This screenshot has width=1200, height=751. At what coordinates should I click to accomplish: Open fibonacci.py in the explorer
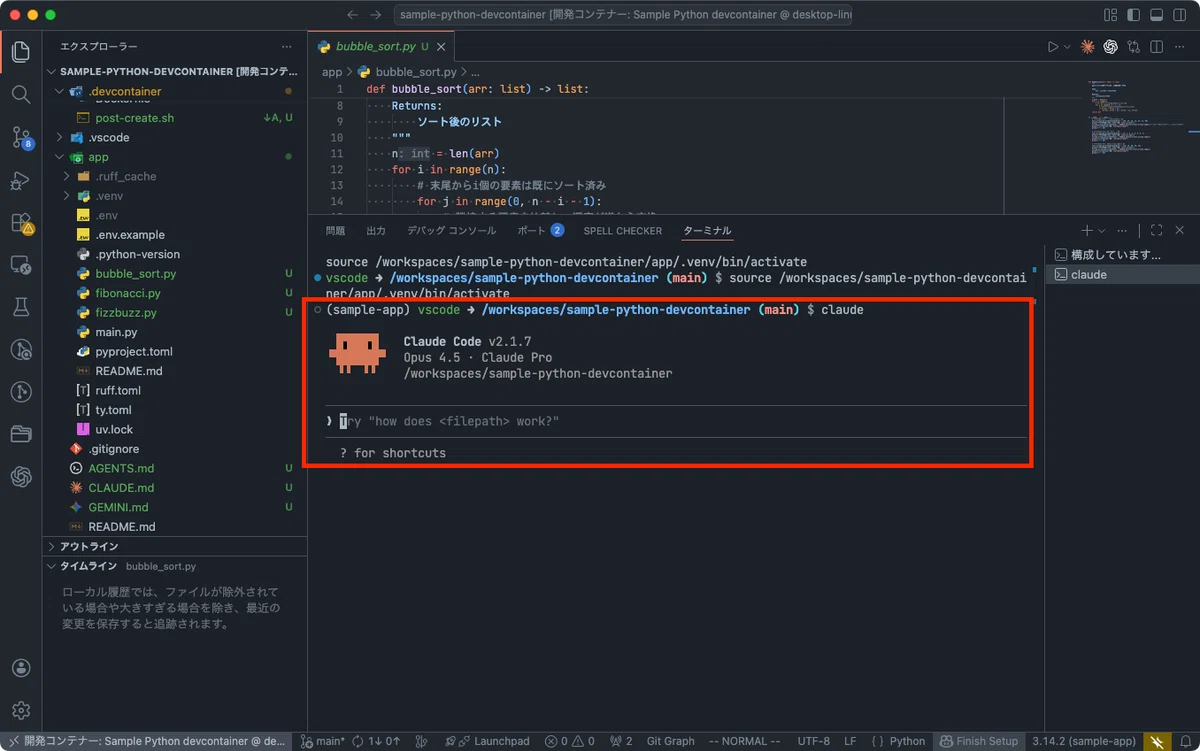[128, 293]
